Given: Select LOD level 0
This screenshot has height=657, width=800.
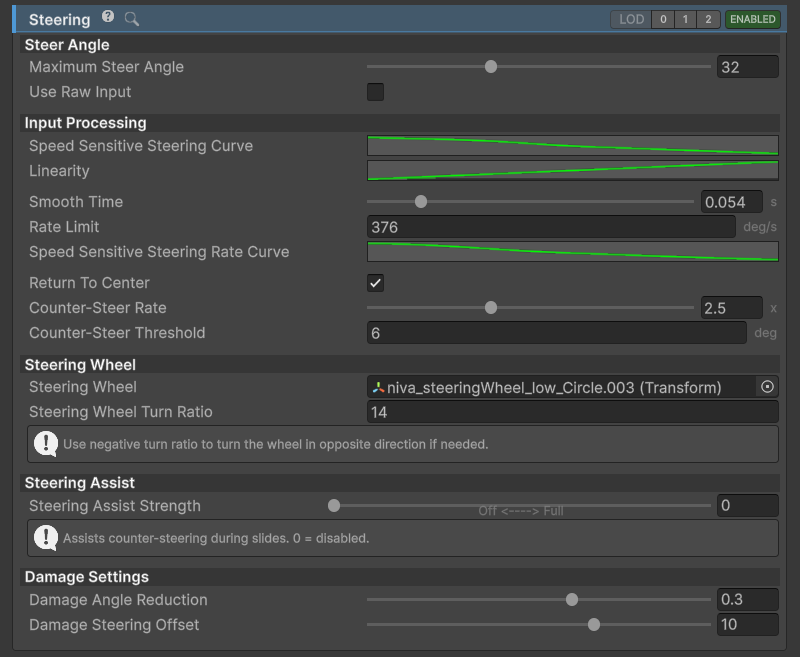Looking at the screenshot, I should 663,19.
